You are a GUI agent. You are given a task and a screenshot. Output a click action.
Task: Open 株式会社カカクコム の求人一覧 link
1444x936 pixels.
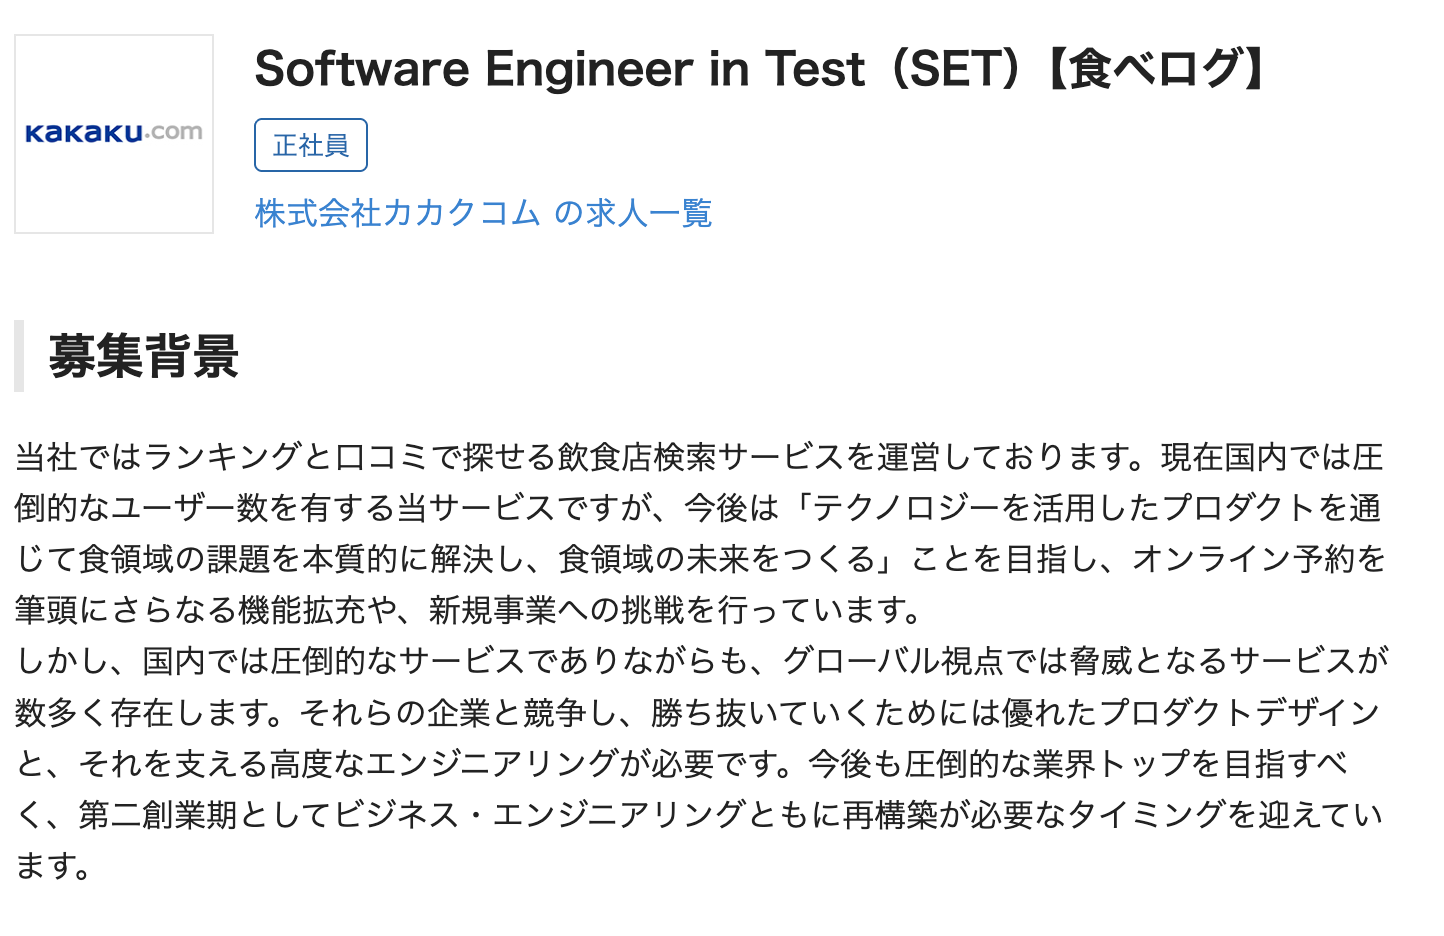(483, 213)
